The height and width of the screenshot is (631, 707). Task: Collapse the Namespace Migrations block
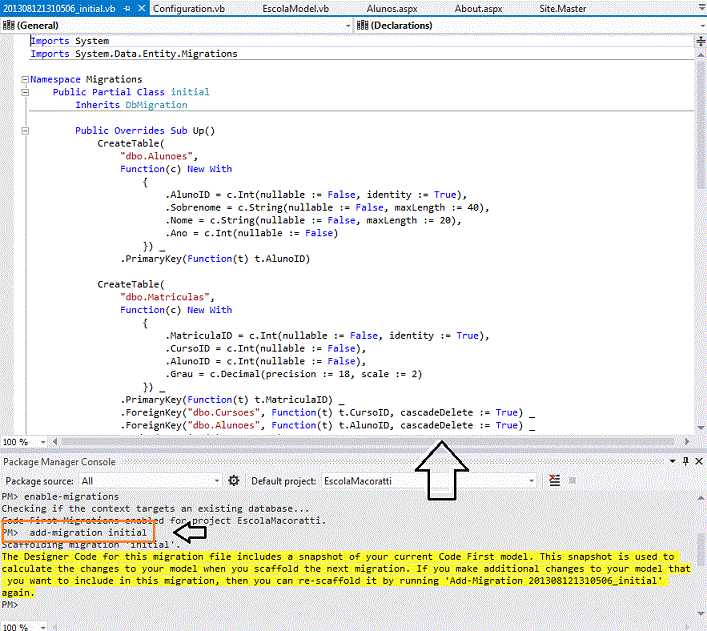[25, 80]
